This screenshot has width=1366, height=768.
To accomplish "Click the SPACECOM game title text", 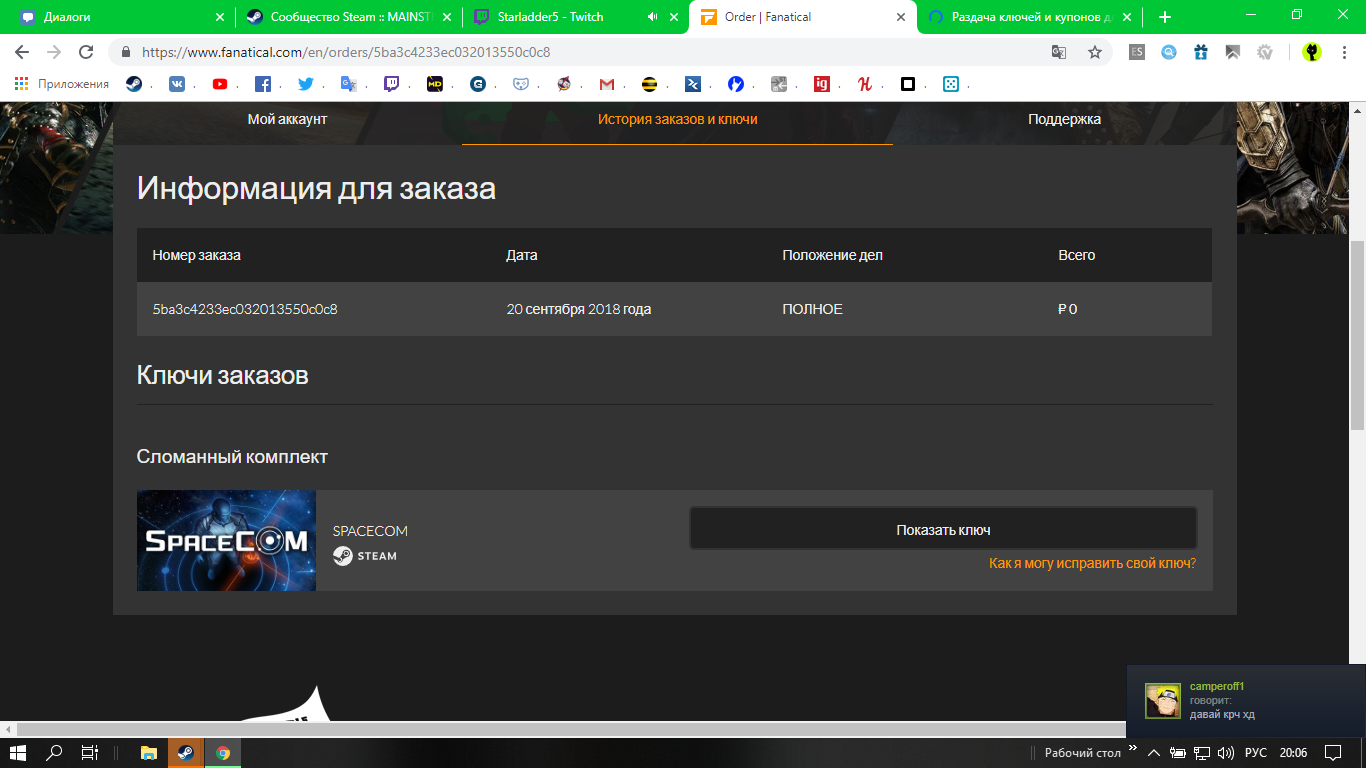I will [370, 531].
